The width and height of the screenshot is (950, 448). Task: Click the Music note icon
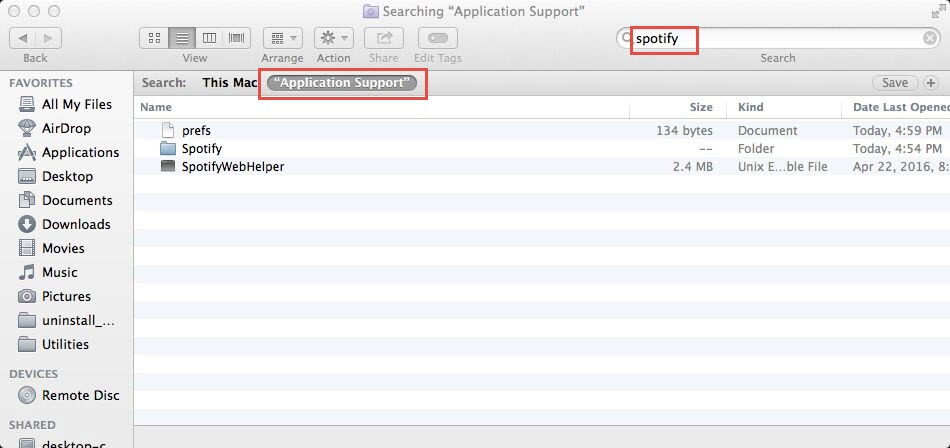[27, 272]
